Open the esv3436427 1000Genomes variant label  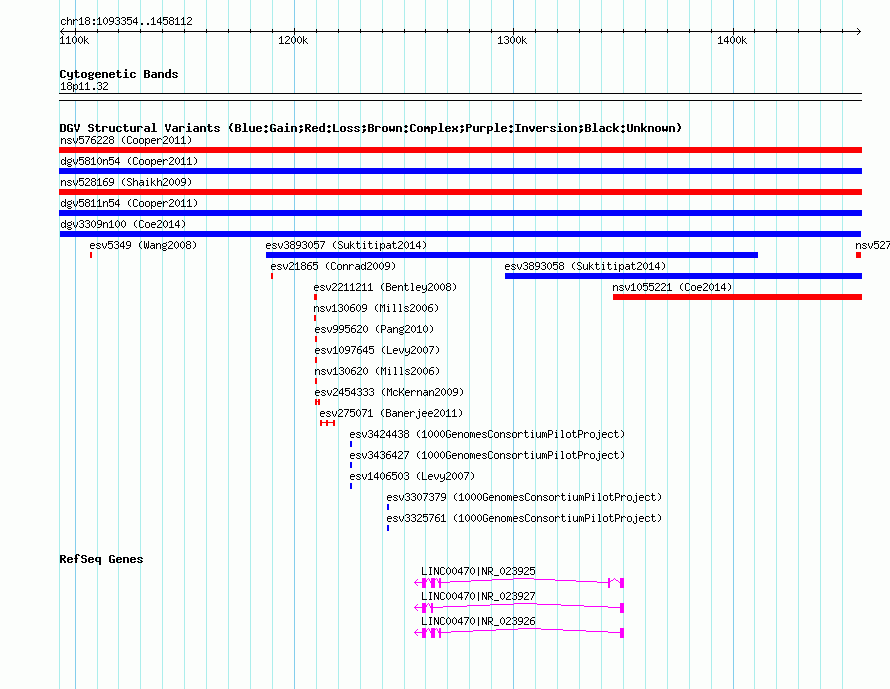487,455
